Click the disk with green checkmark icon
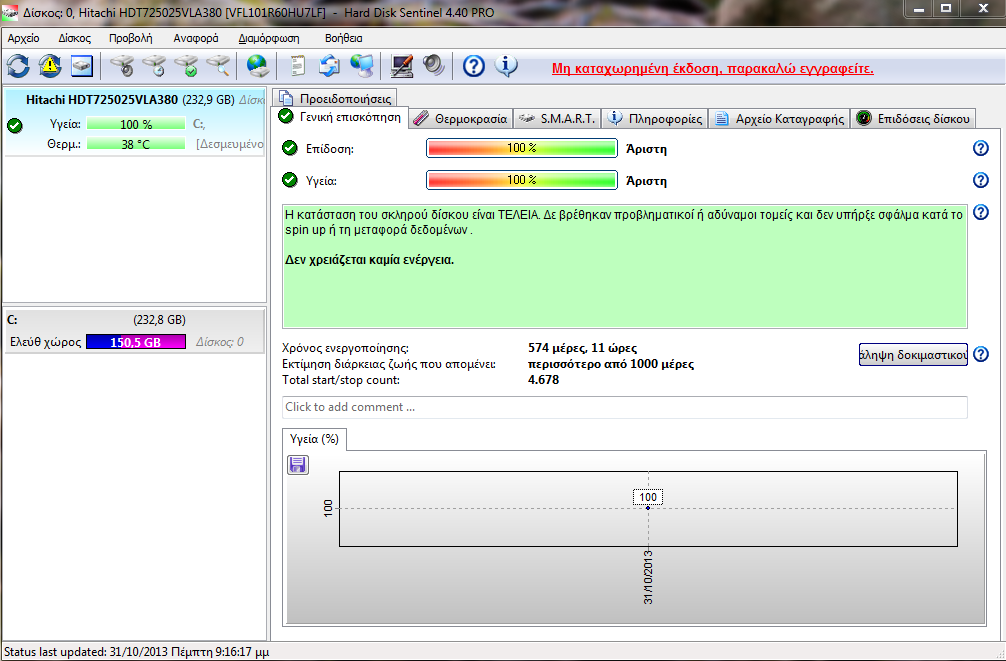The height and width of the screenshot is (661, 1006). coord(186,65)
